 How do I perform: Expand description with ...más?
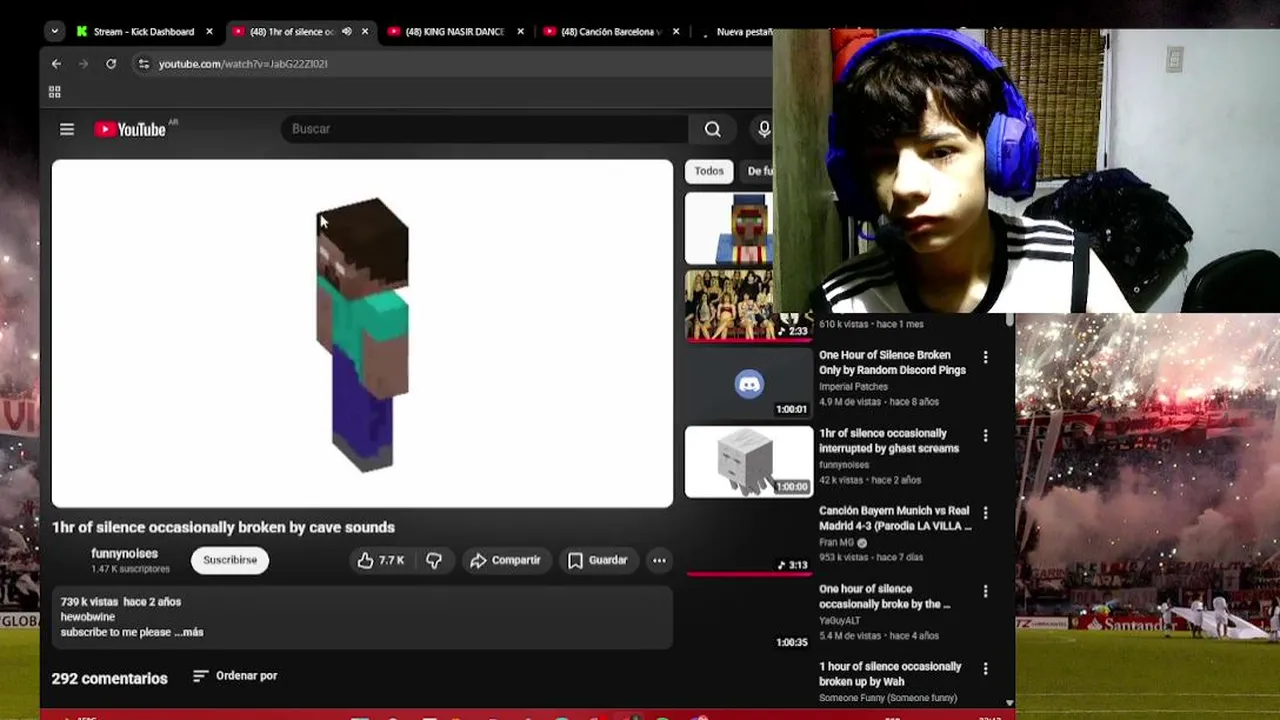click(188, 632)
